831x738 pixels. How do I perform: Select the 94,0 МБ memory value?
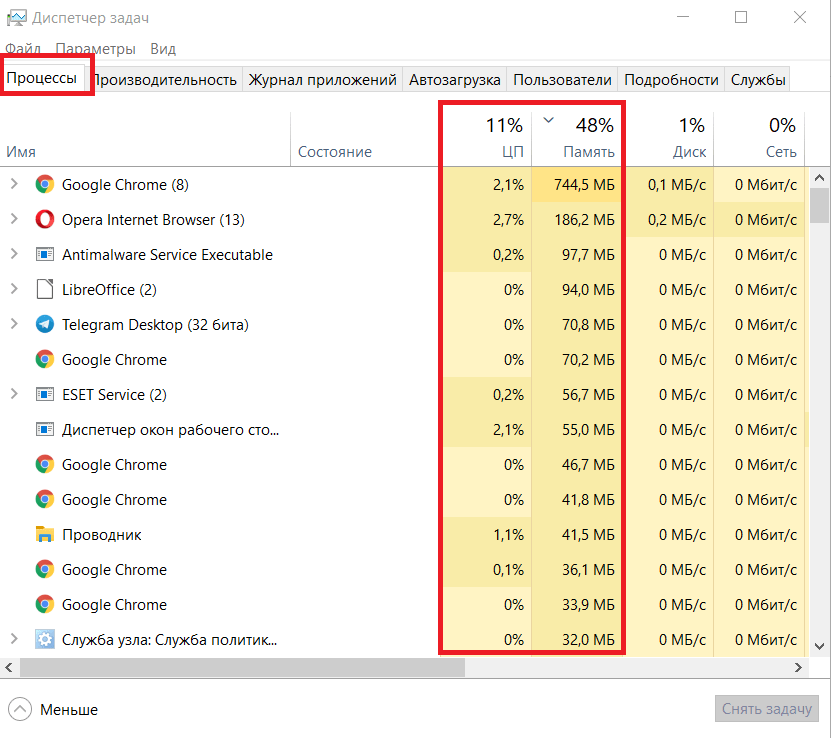[588, 289]
